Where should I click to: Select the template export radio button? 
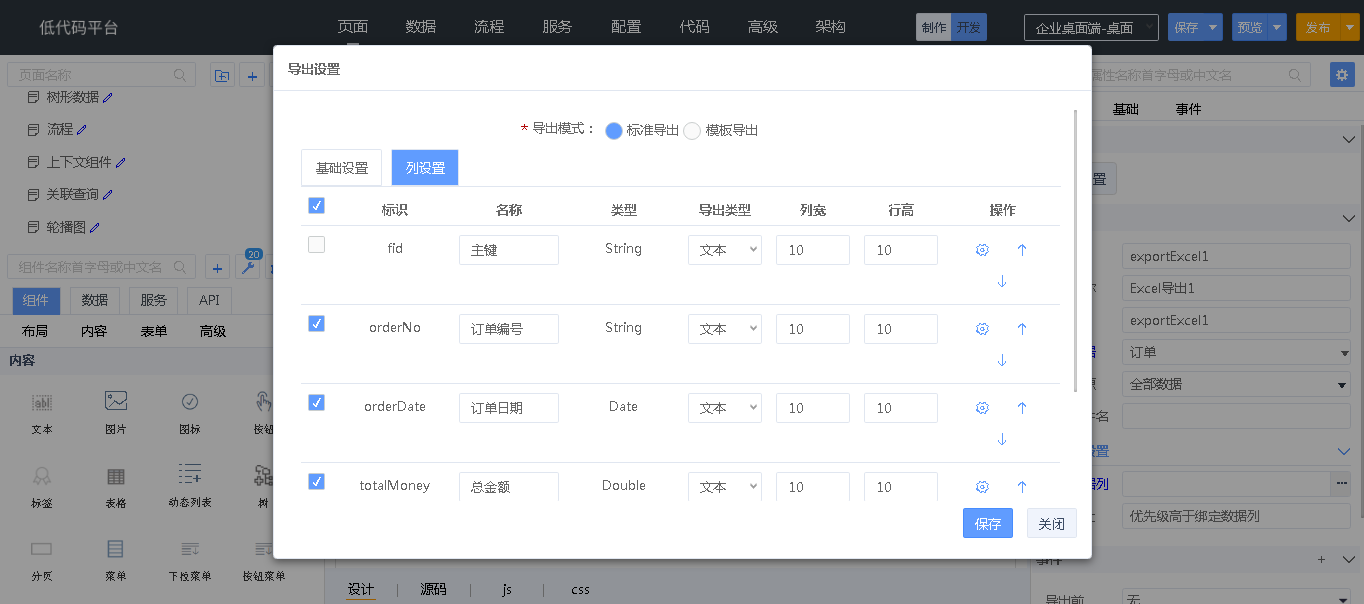pyautogui.click(x=692, y=131)
